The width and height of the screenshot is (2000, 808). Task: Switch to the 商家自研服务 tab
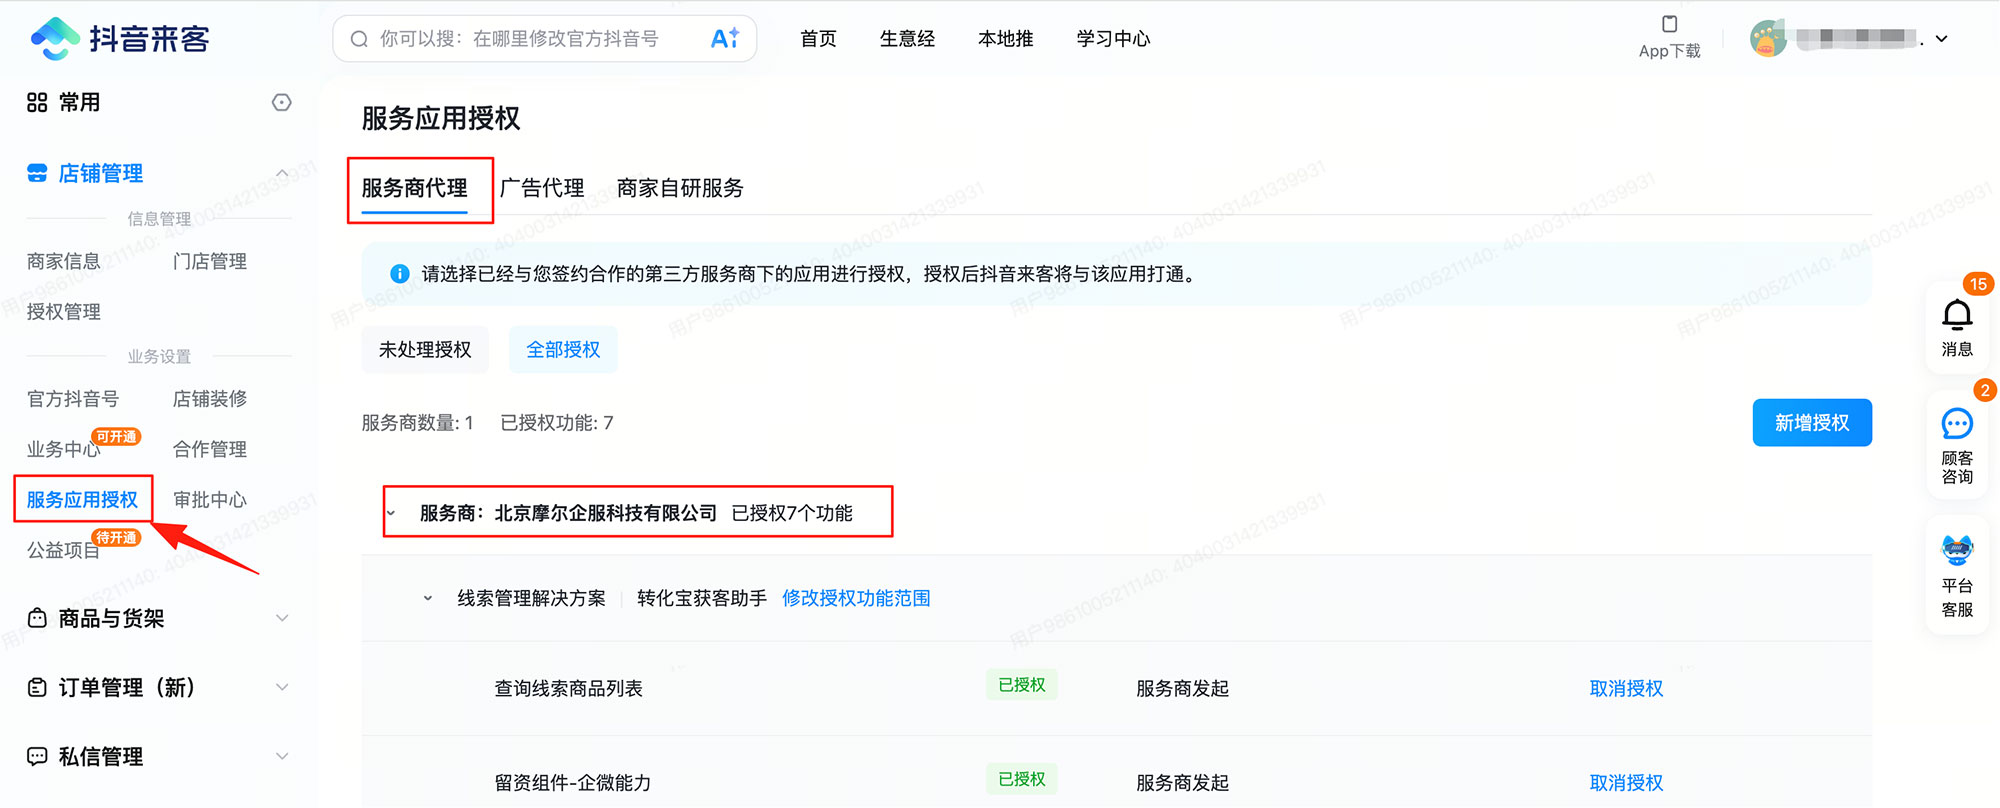(x=680, y=188)
